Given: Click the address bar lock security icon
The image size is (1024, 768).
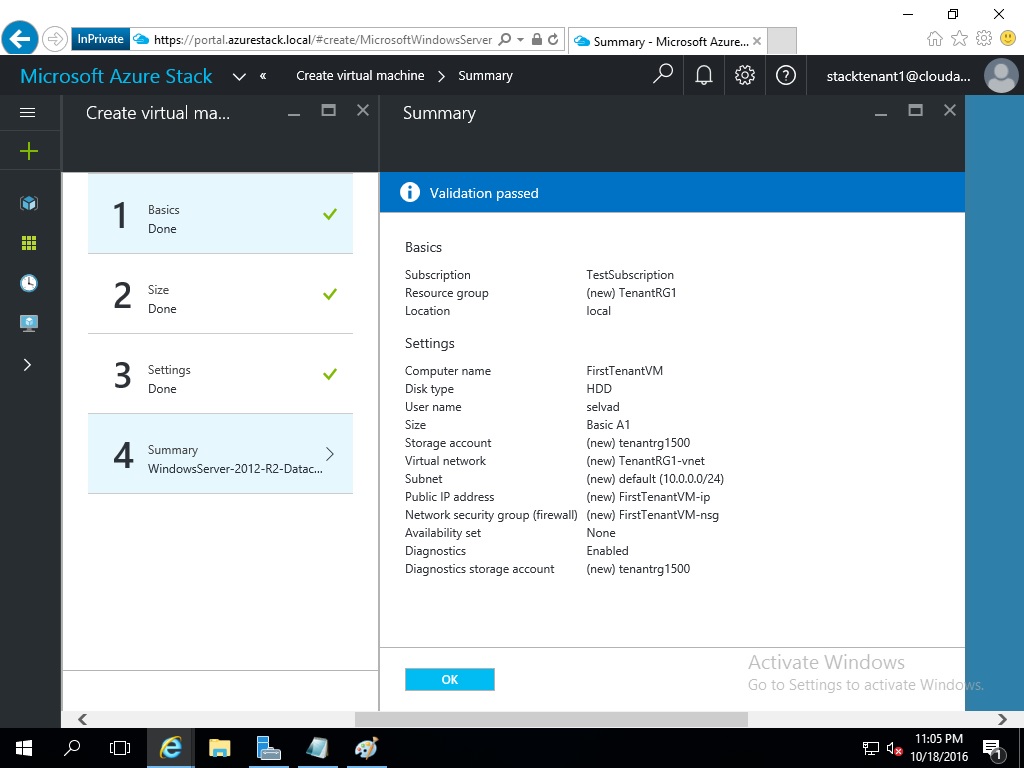Looking at the screenshot, I should [x=537, y=39].
